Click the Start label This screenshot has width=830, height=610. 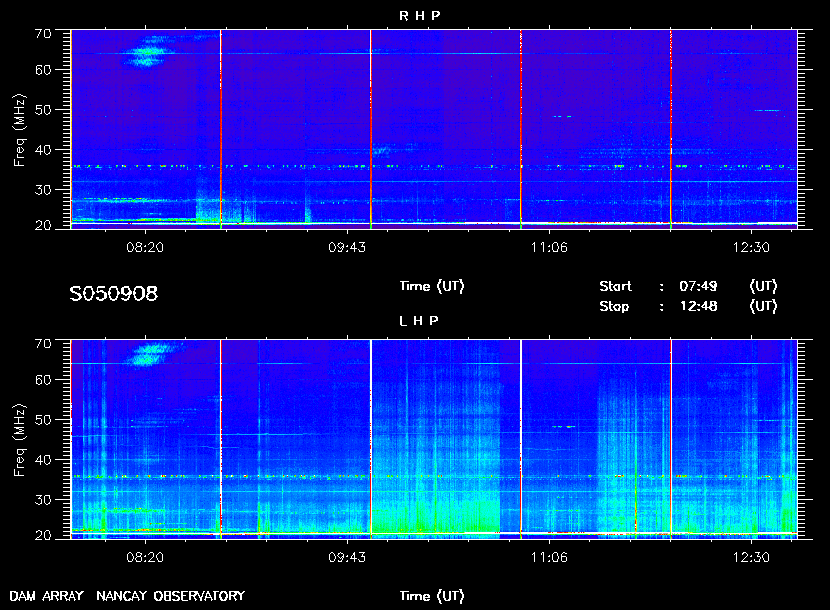click(x=615, y=286)
